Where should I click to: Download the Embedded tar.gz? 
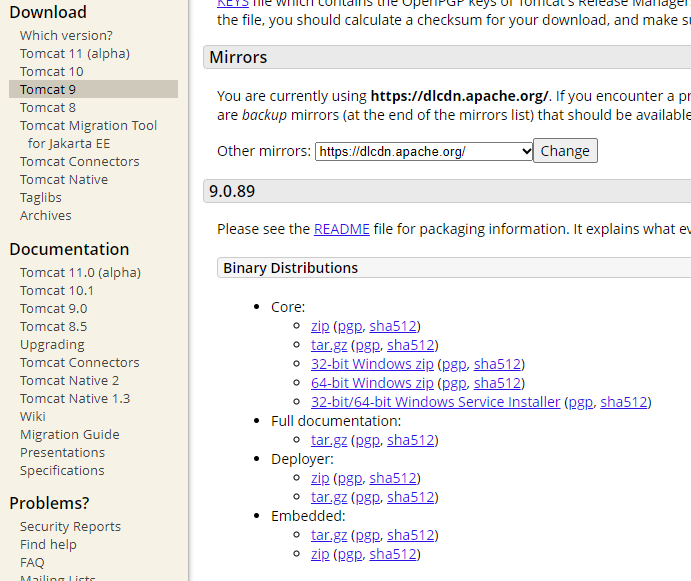pos(329,535)
